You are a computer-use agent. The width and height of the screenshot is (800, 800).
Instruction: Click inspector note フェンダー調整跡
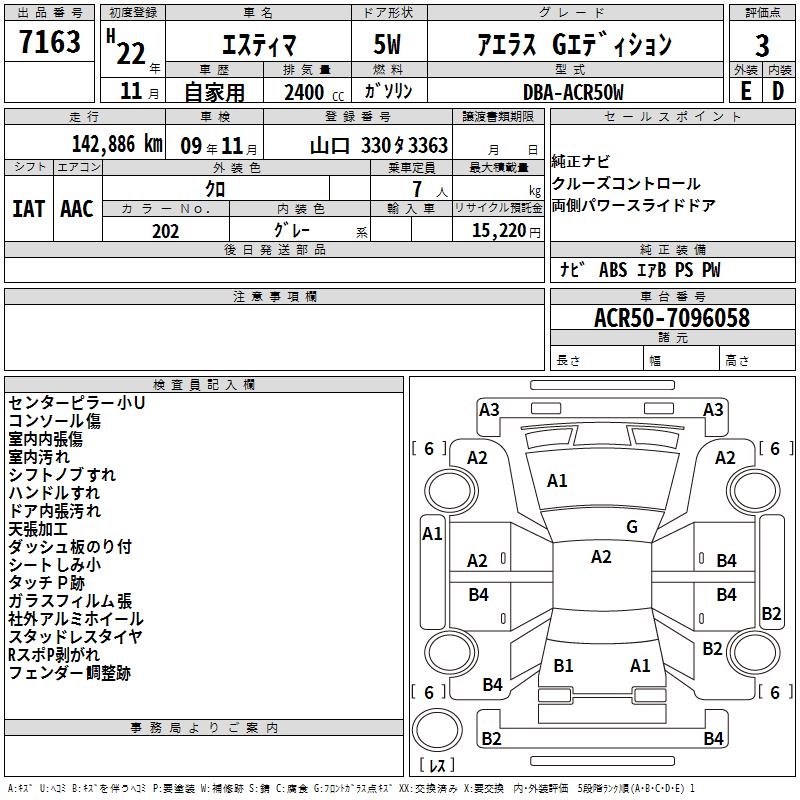pyautogui.click(x=69, y=673)
